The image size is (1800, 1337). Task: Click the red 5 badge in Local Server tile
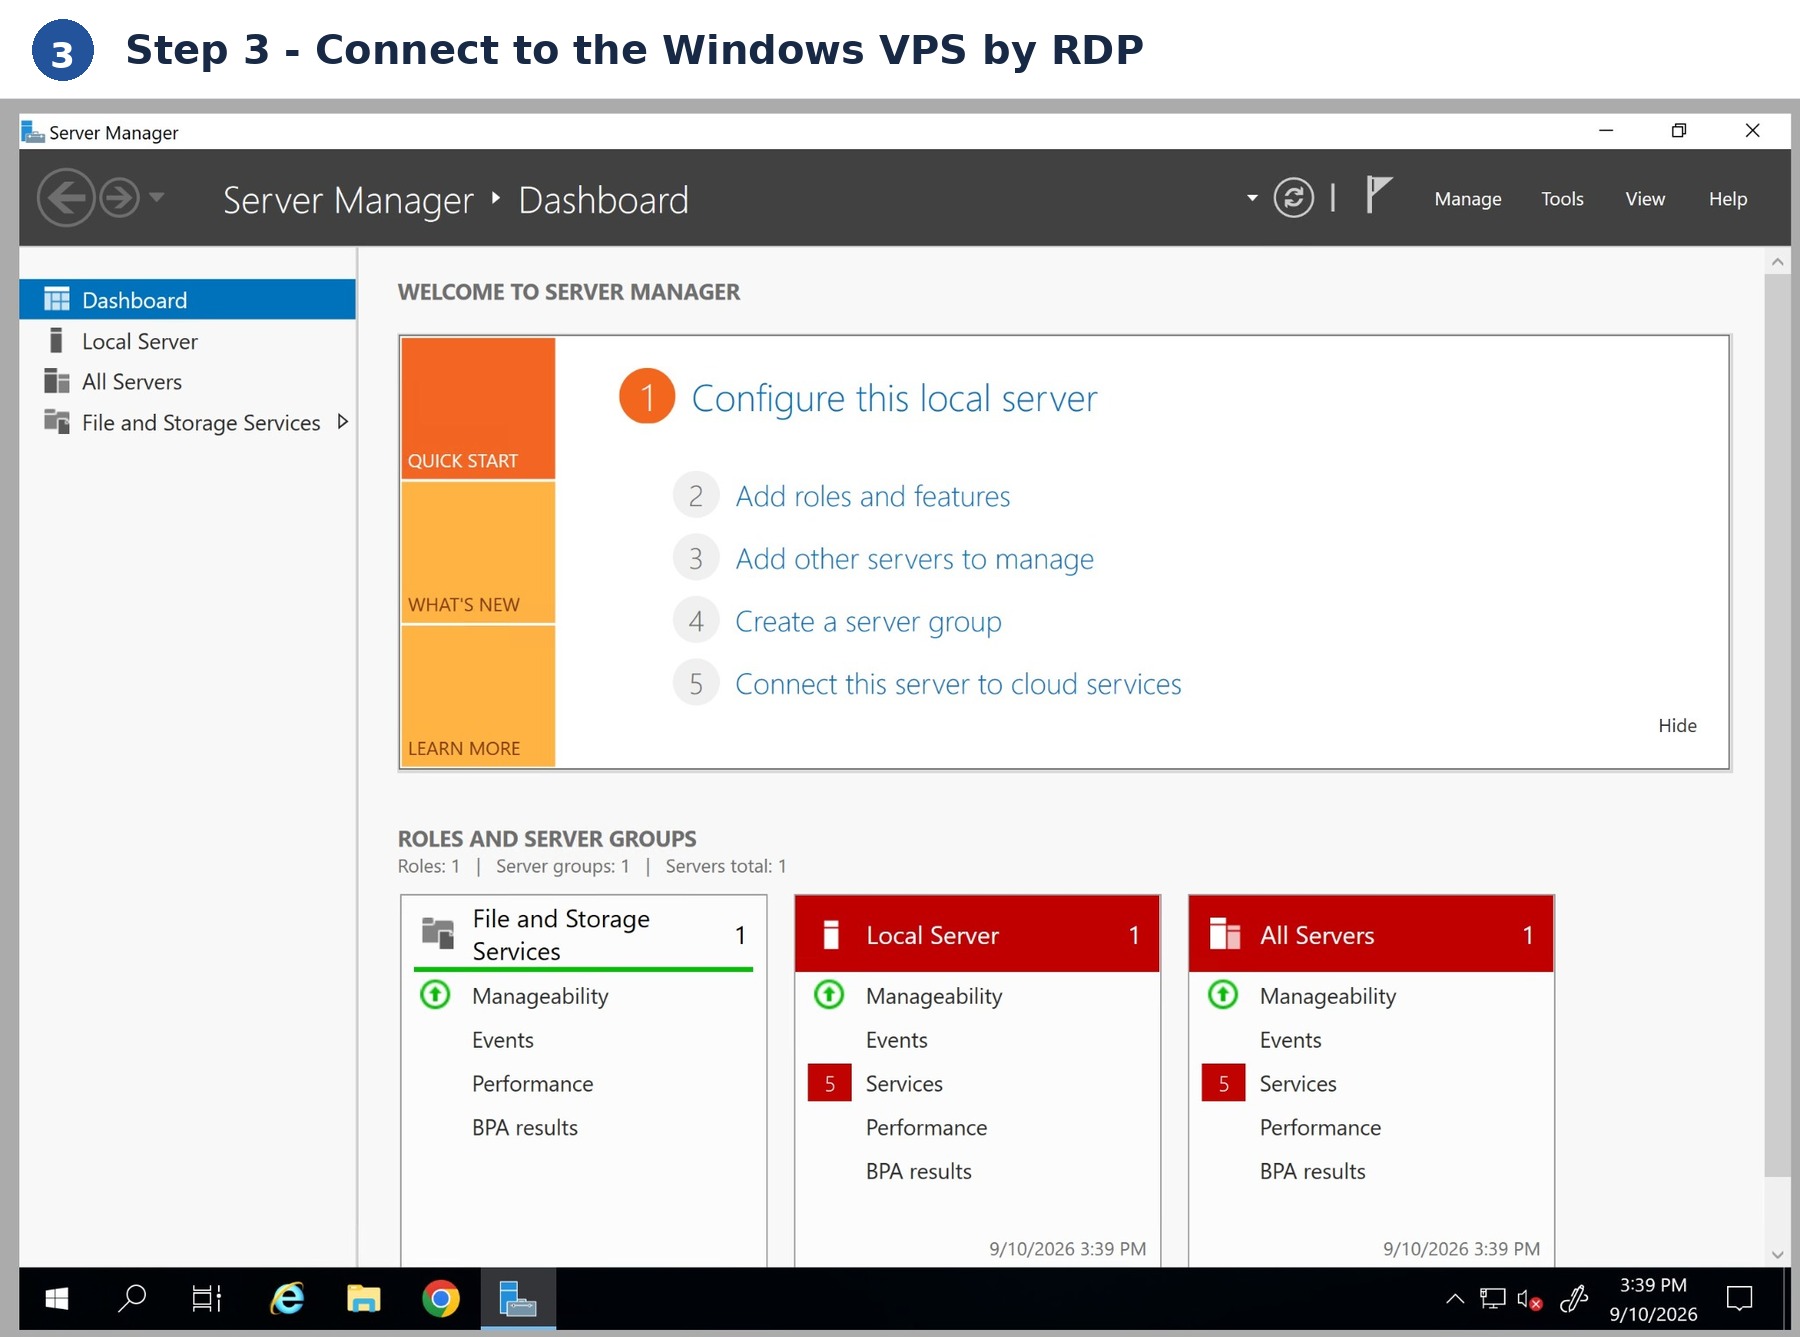coord(829,1083)
